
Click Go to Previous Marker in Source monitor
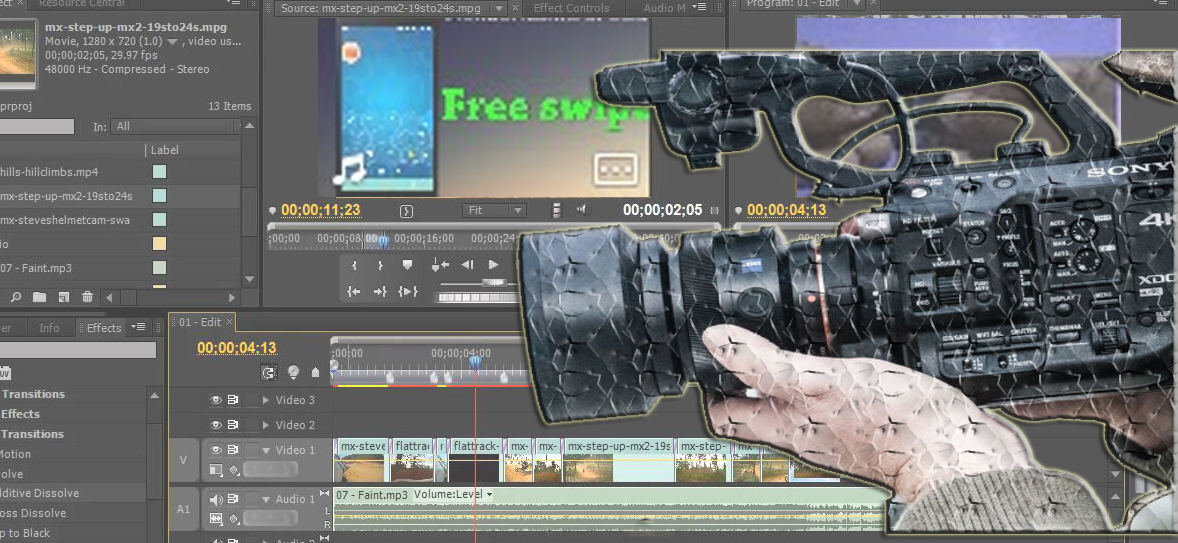440,264
